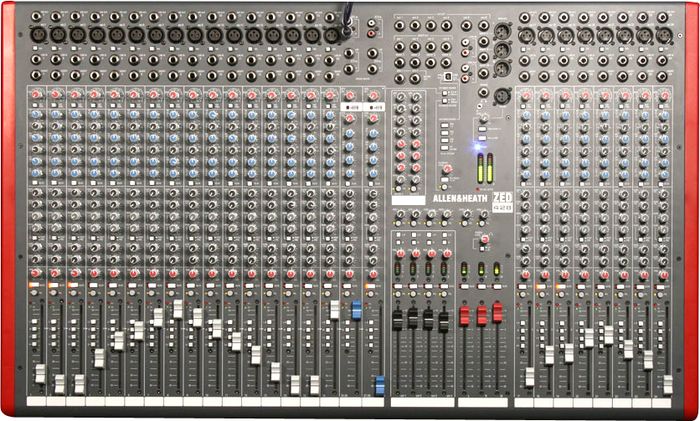The height and width of the screenshot is (421, 700).
Task: Click the channel 1 XLR microphone input
Action: point(37,34)
